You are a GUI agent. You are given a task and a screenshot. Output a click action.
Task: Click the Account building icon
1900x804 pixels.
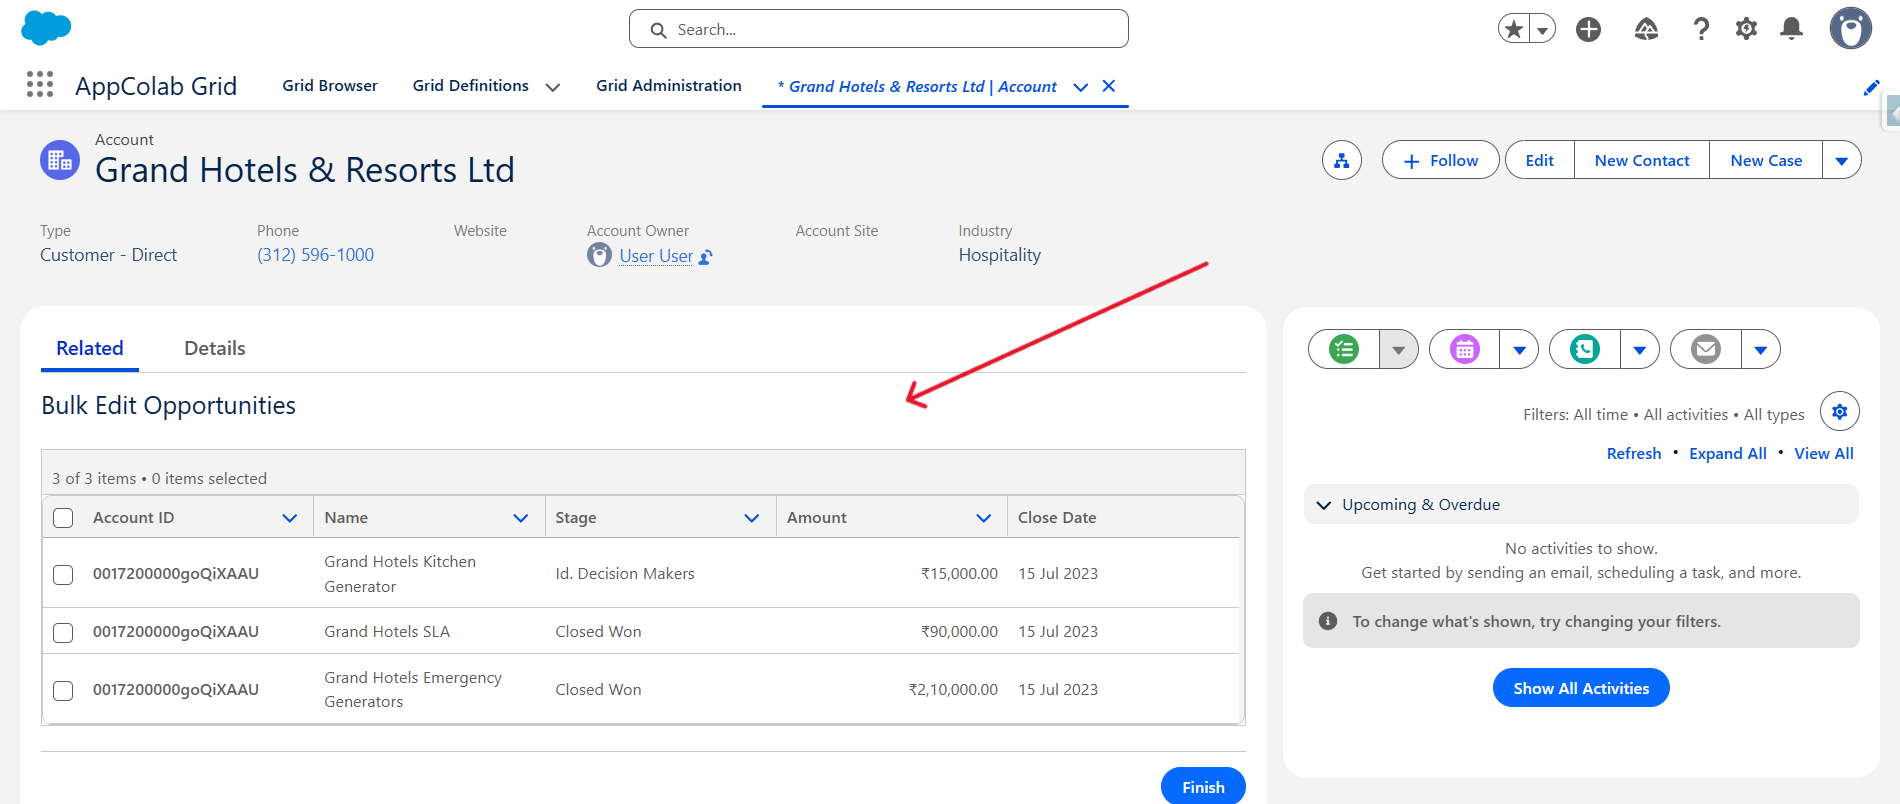point(60,160)
